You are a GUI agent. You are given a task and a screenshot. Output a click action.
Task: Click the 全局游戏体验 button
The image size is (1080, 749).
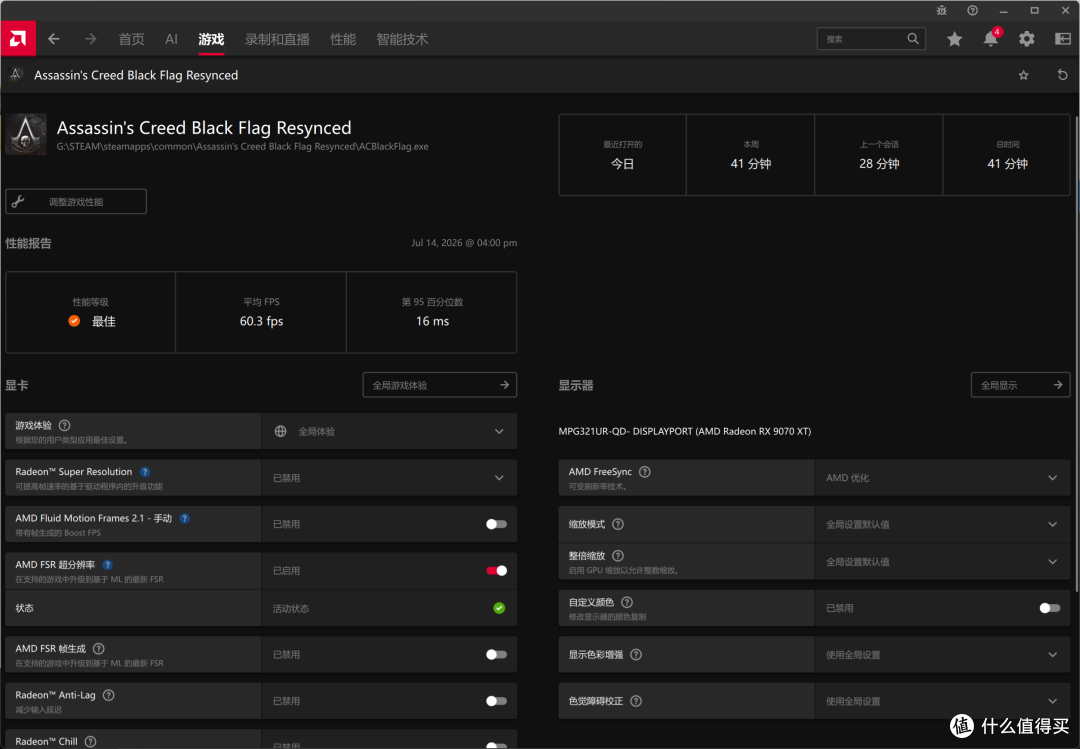(x=439, y=385)
